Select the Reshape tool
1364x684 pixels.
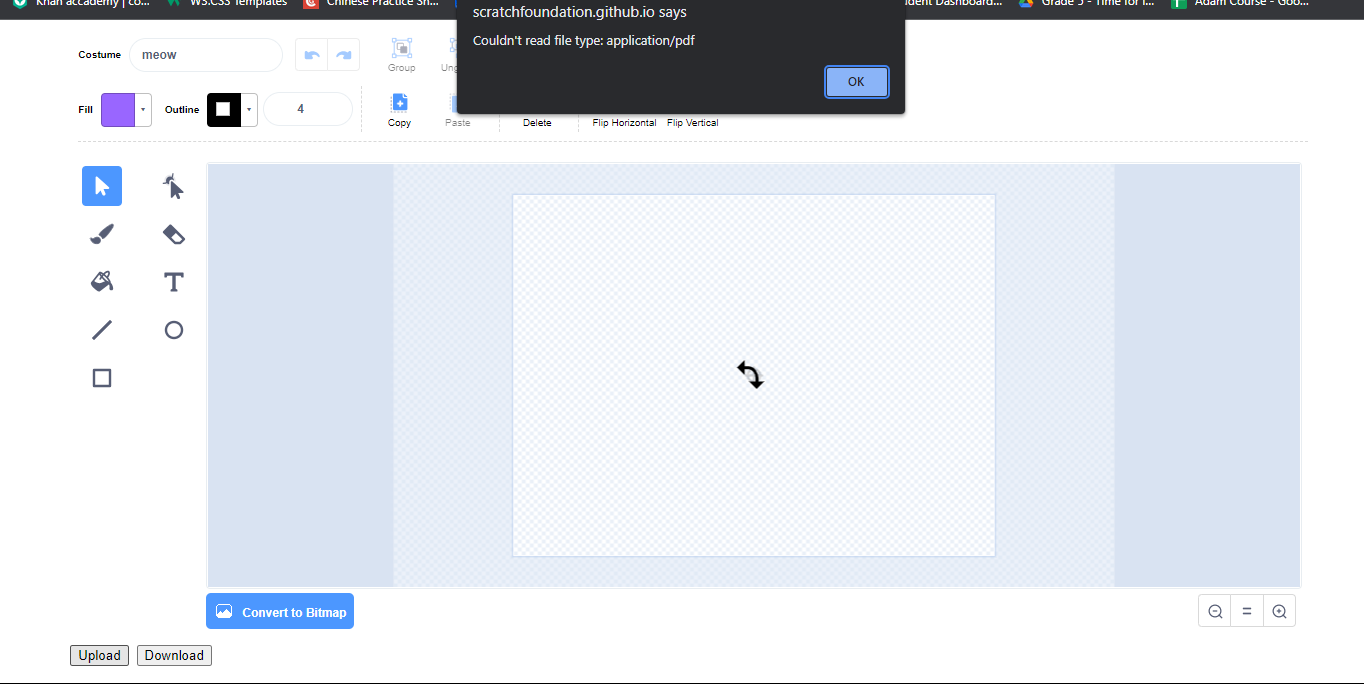coord(173,186)
